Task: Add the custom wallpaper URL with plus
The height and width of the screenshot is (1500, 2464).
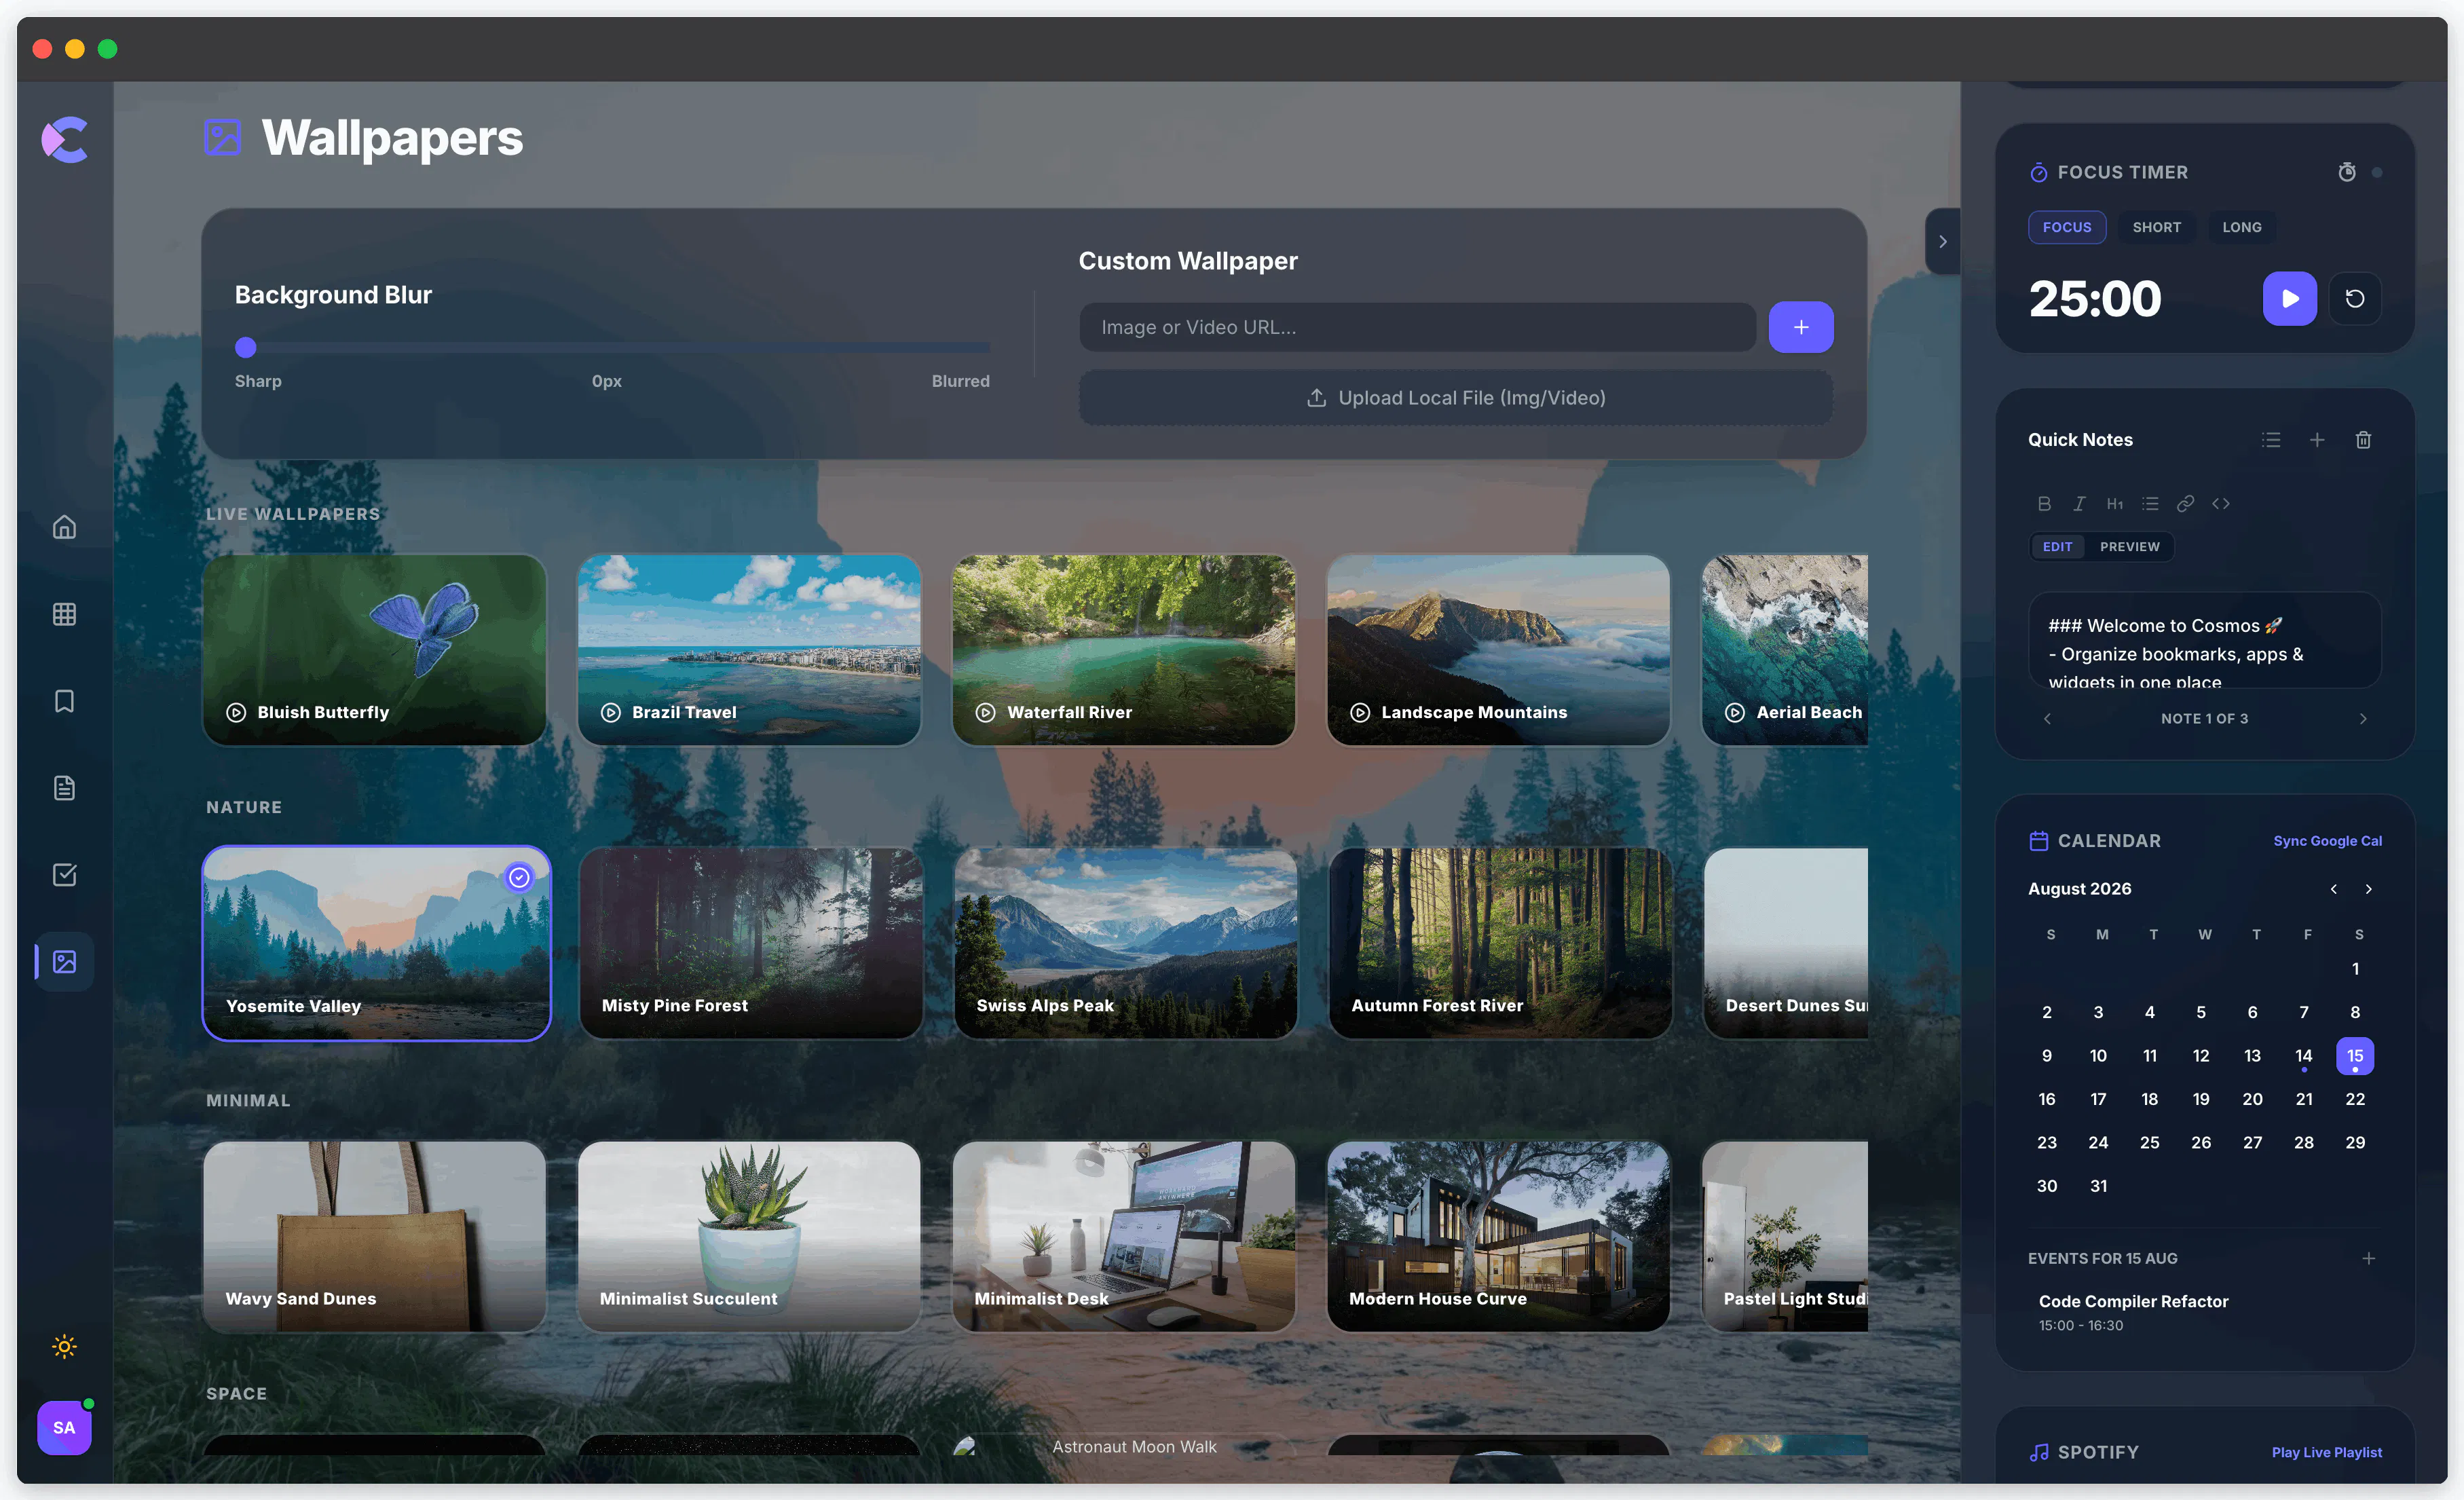Action: tap(1800, 327)
